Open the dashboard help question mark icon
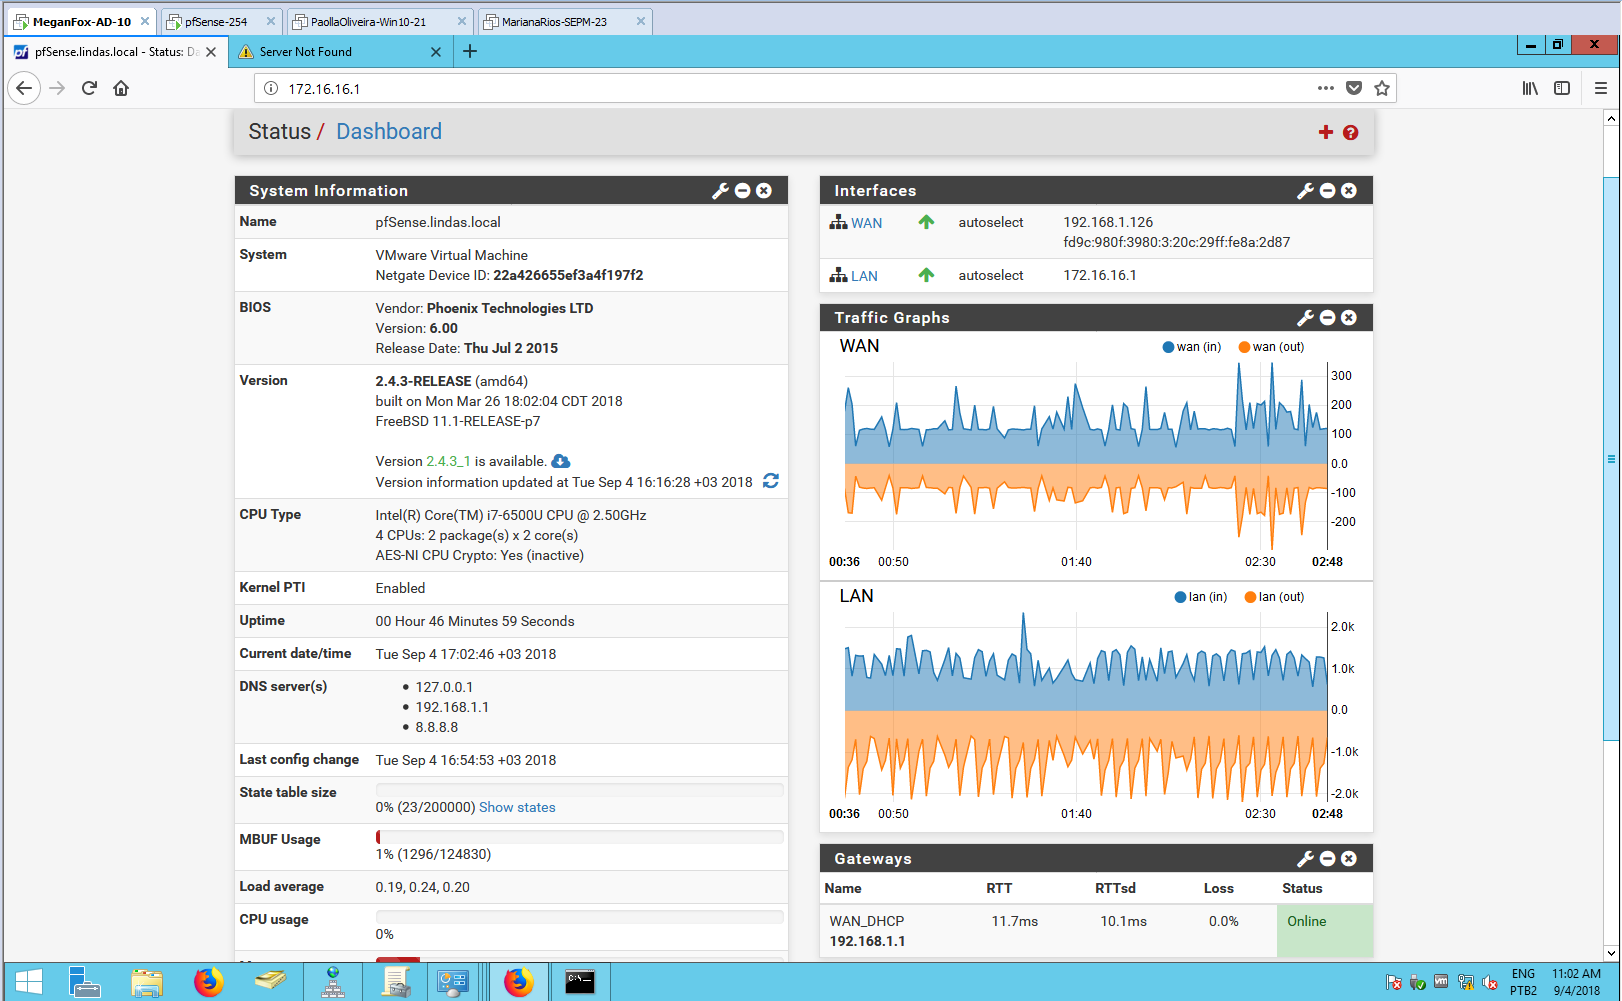The width and height of the screenshot is (1622, 1001). tap(1351, 133)
